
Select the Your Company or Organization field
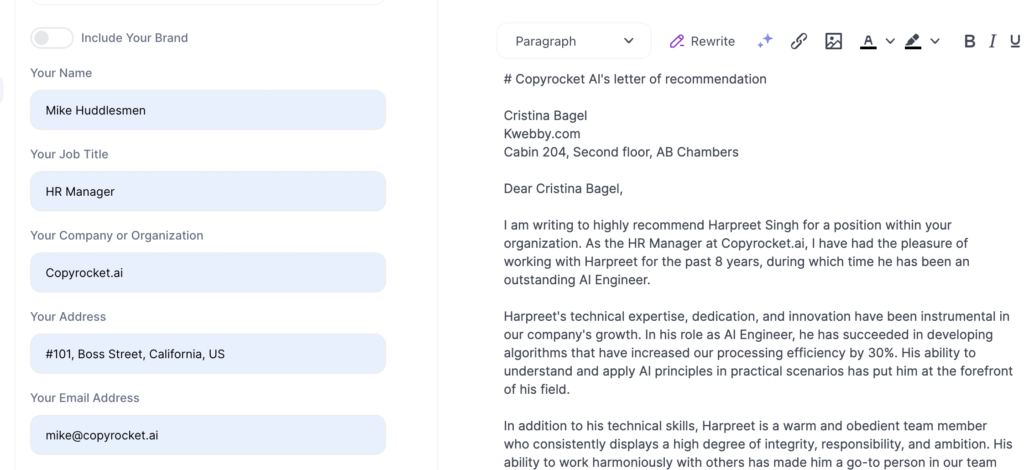pos(208,272)
